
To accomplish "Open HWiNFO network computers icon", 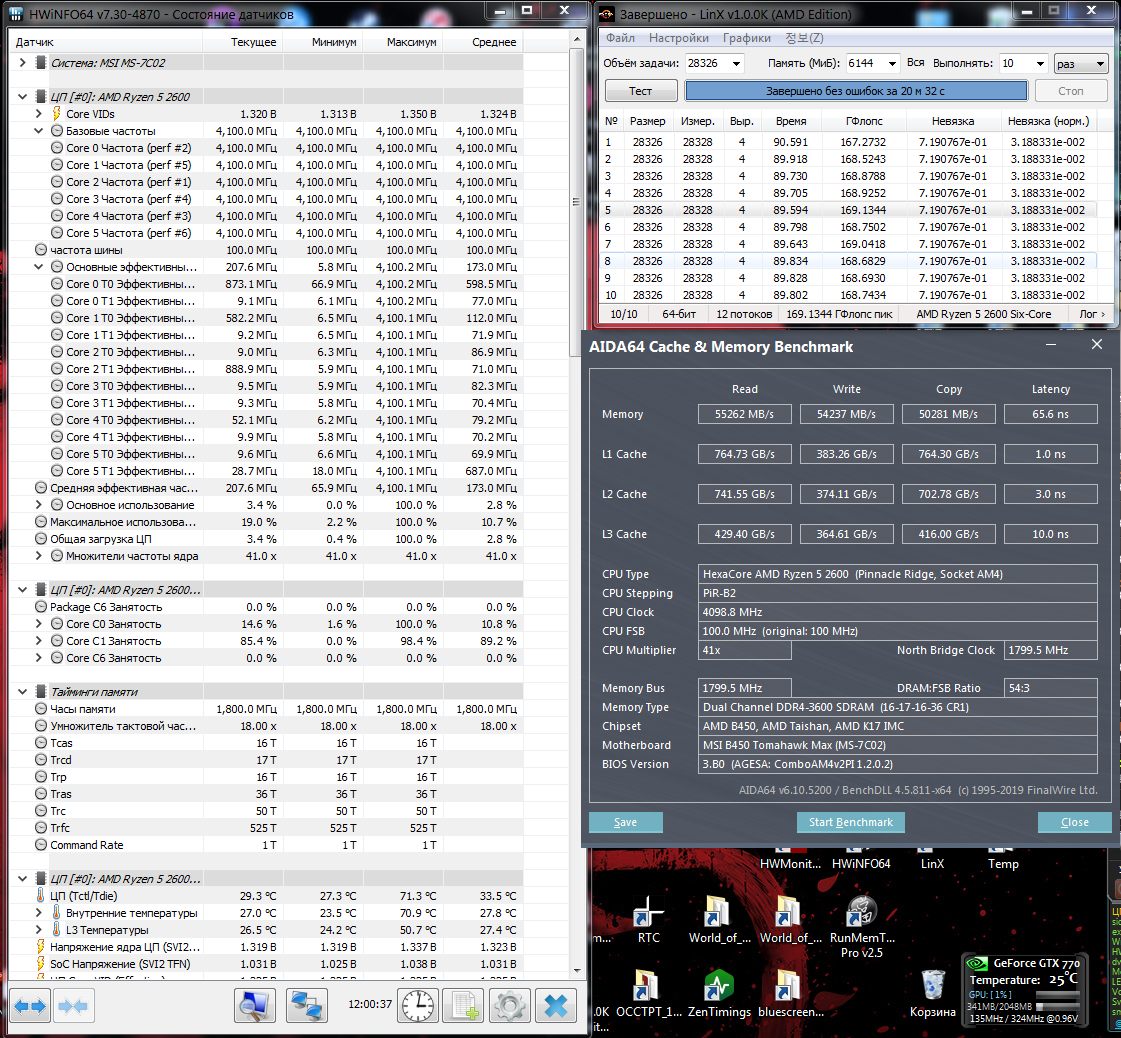I will (307, 1006).
